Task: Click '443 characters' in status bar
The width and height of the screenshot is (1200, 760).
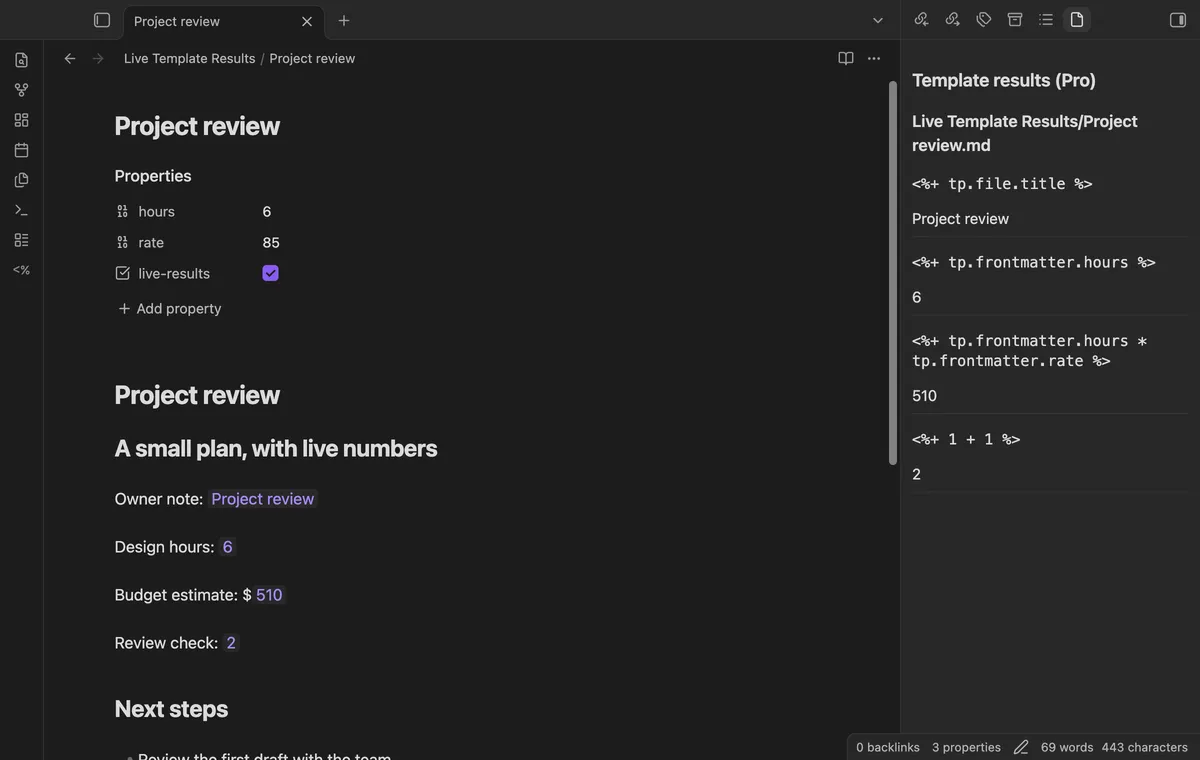Action: pyautogui.click(x=1145, y=747)
